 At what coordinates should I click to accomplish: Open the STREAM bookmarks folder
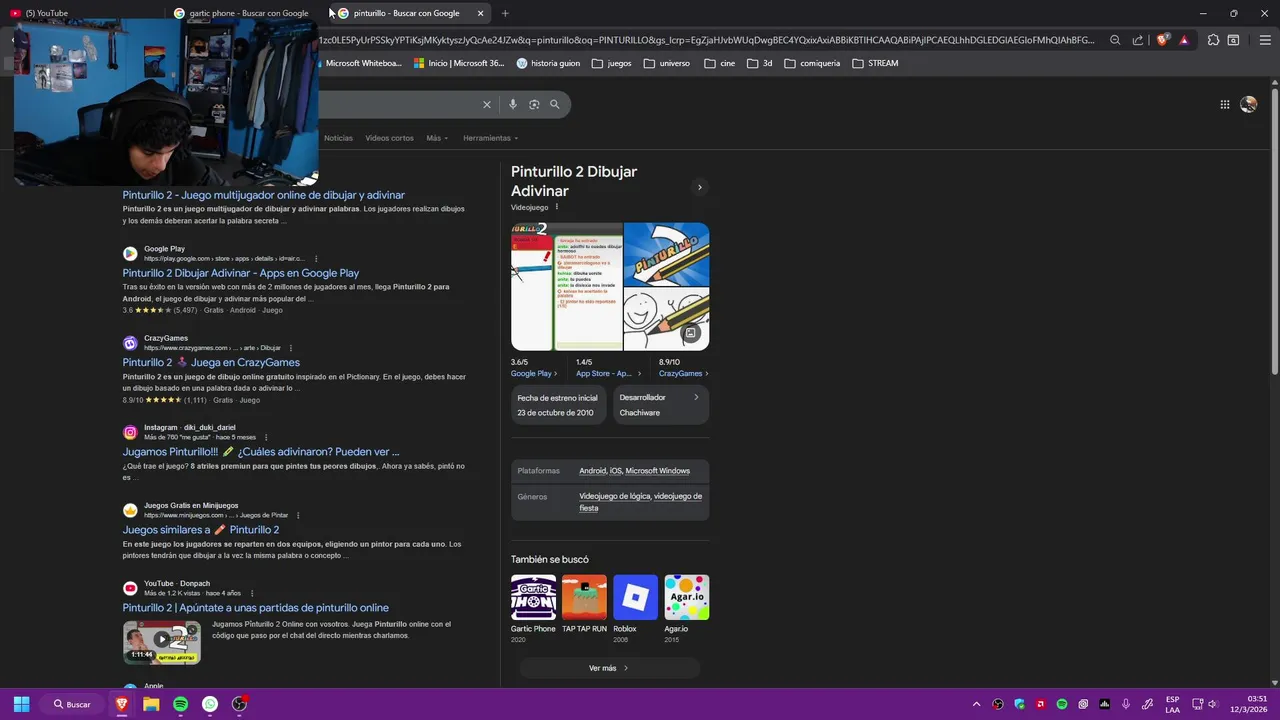click(875, 63)
